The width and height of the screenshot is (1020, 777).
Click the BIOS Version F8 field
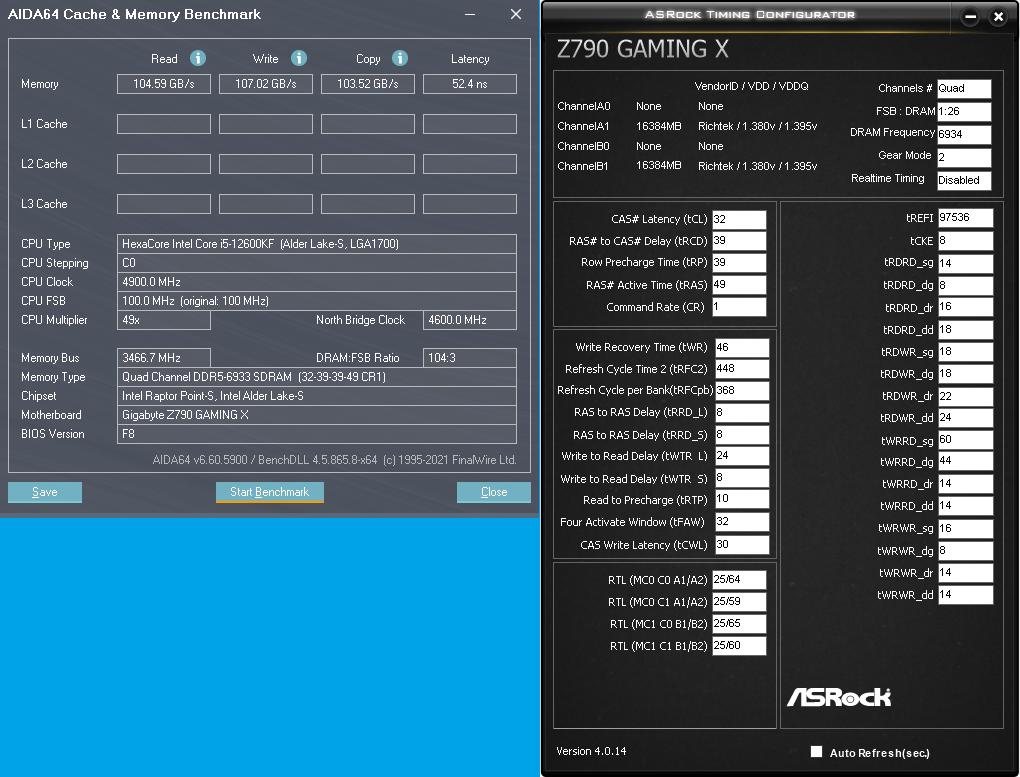click(x=317, y=434)
